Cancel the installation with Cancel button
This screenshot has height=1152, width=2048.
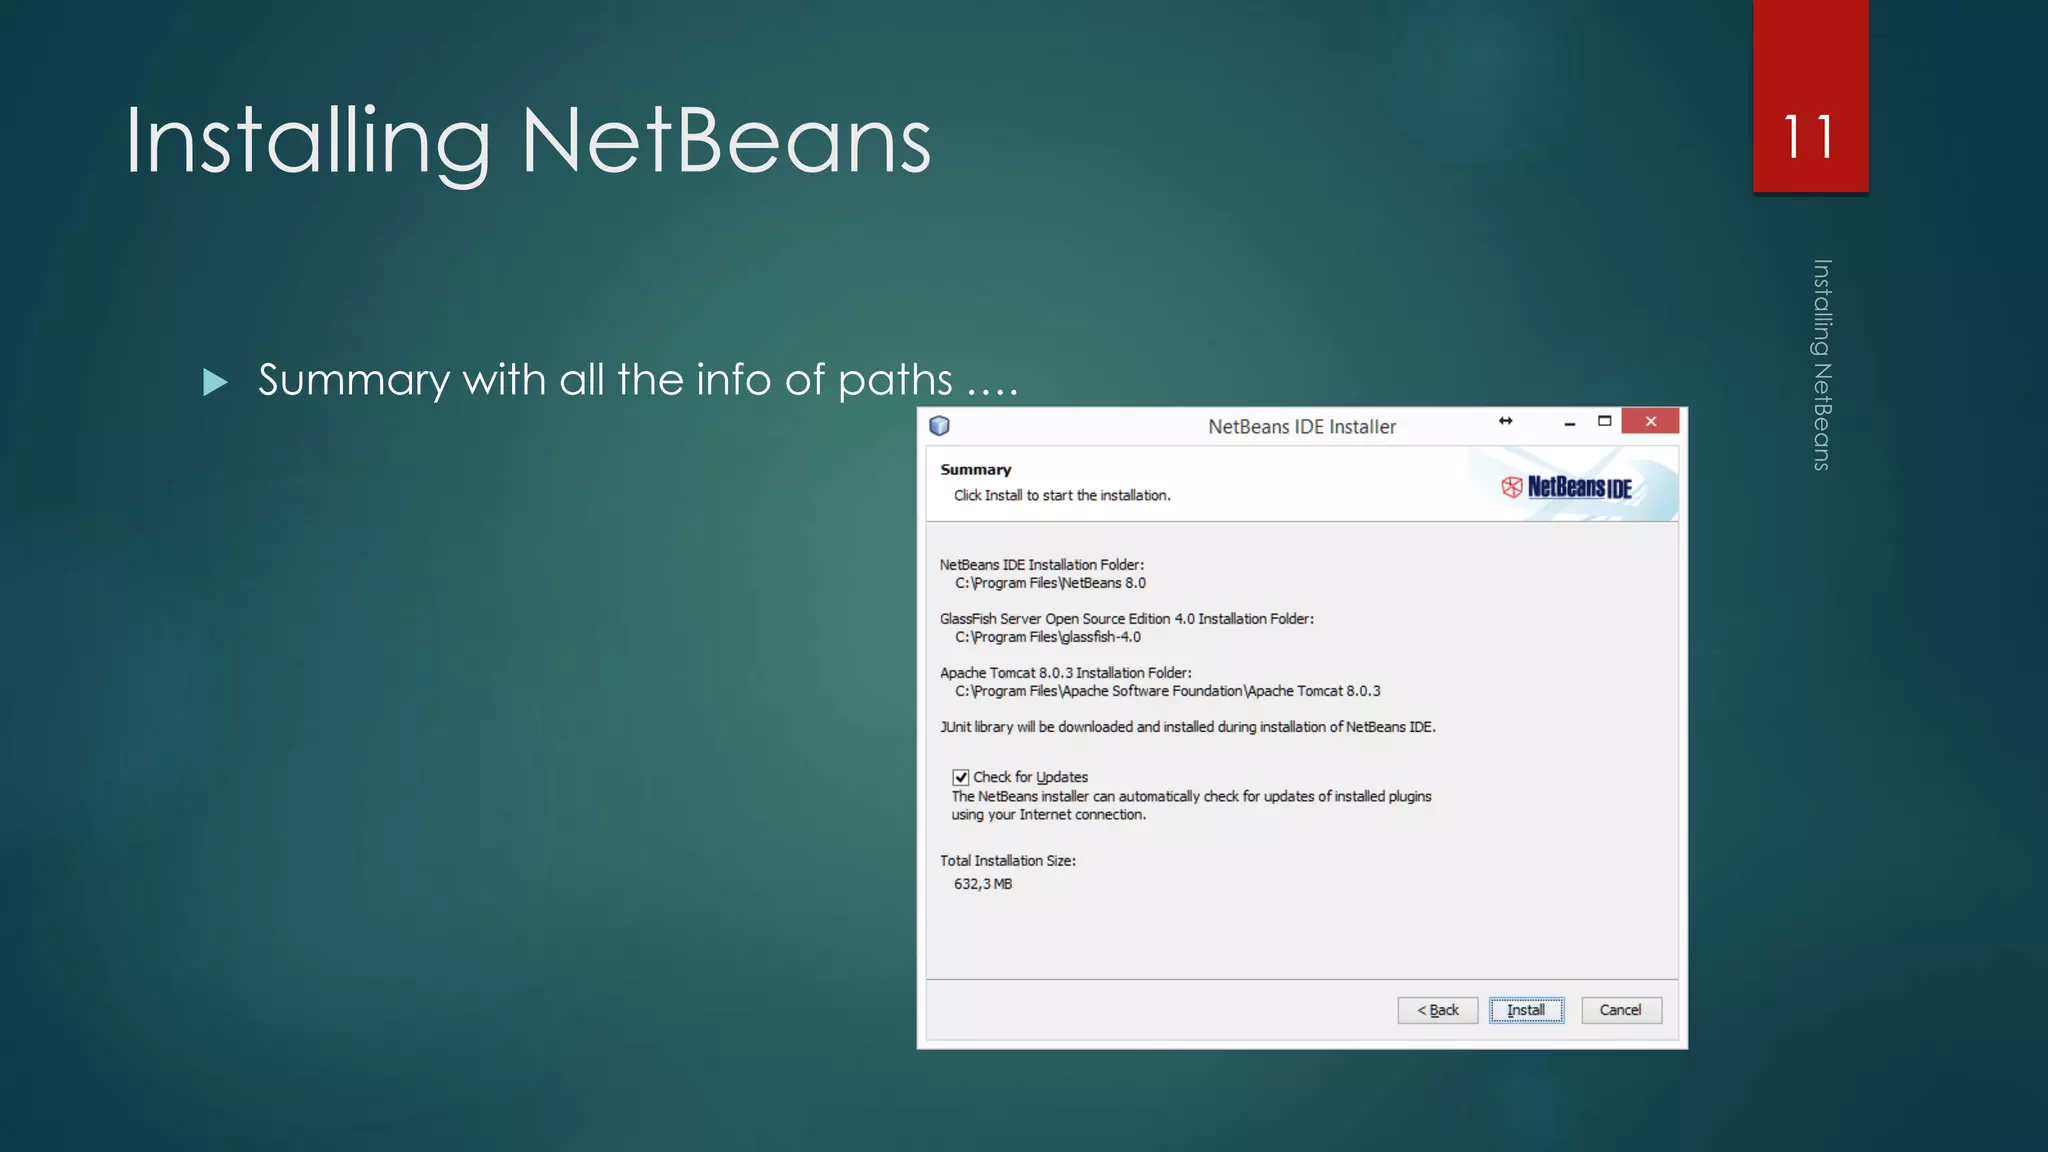(x=1620, y=1010)
